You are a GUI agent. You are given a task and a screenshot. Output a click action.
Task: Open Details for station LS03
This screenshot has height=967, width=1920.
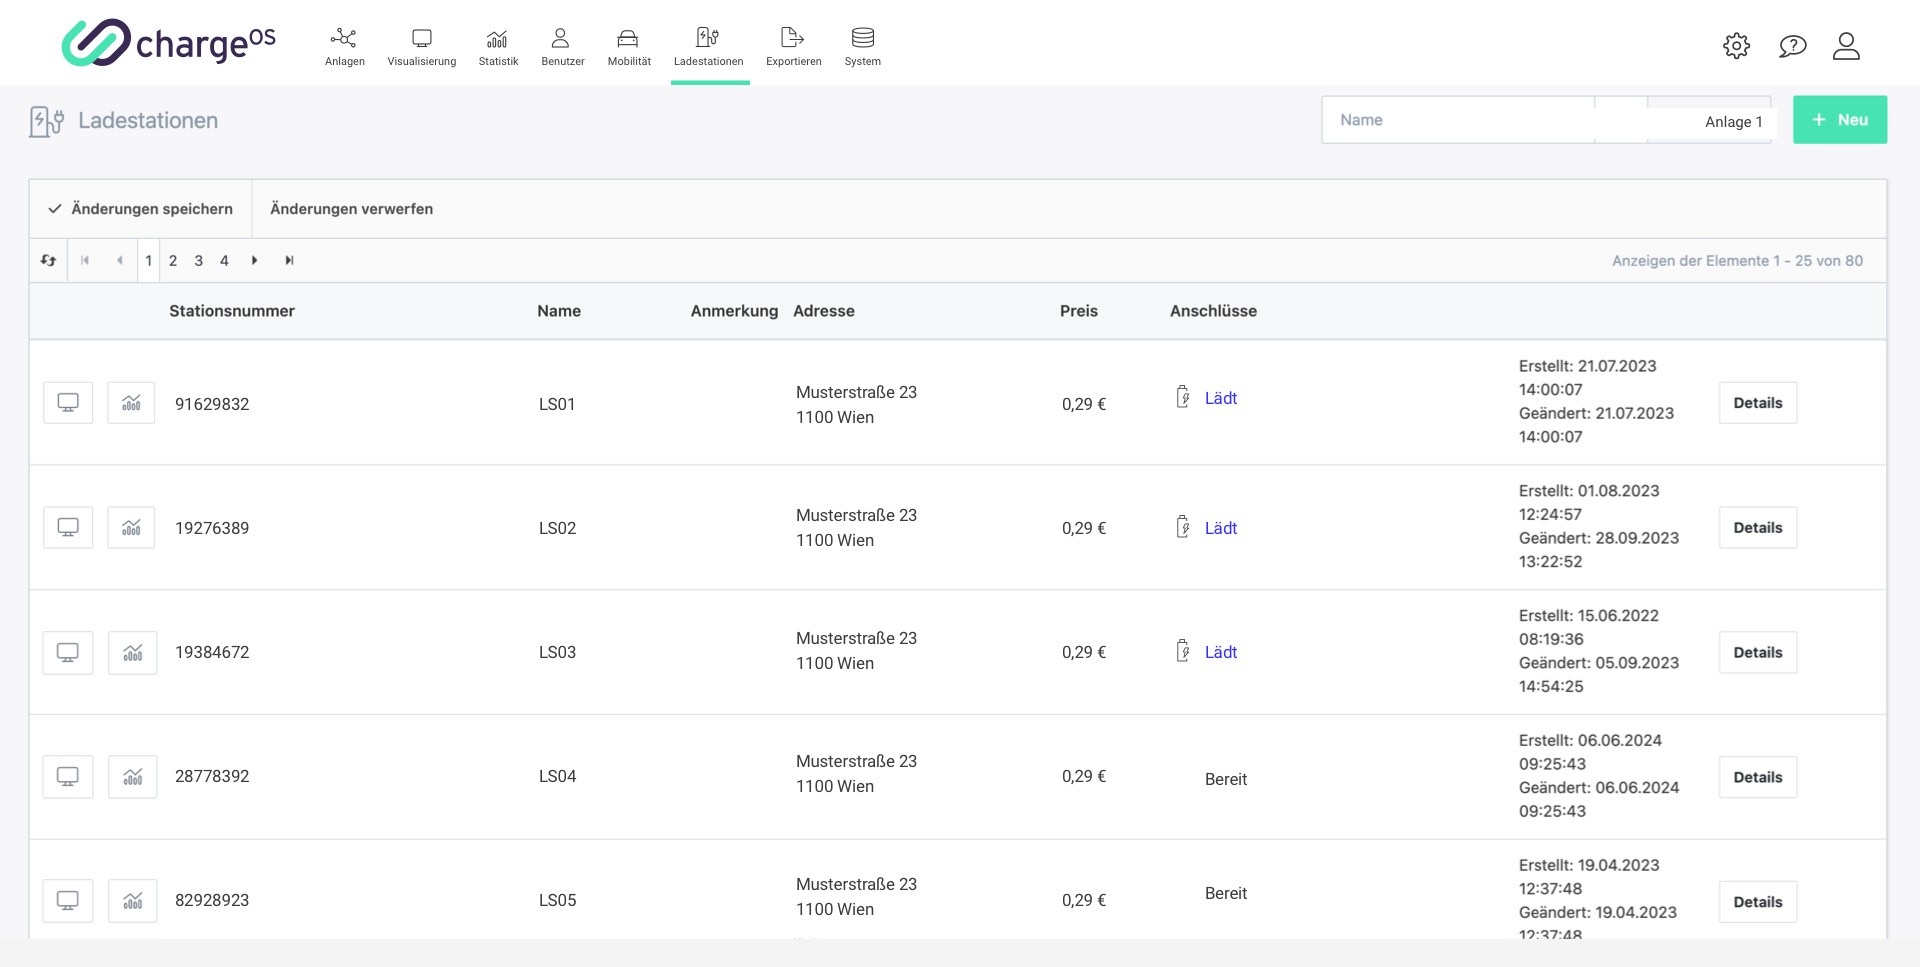click(1757, 653)
